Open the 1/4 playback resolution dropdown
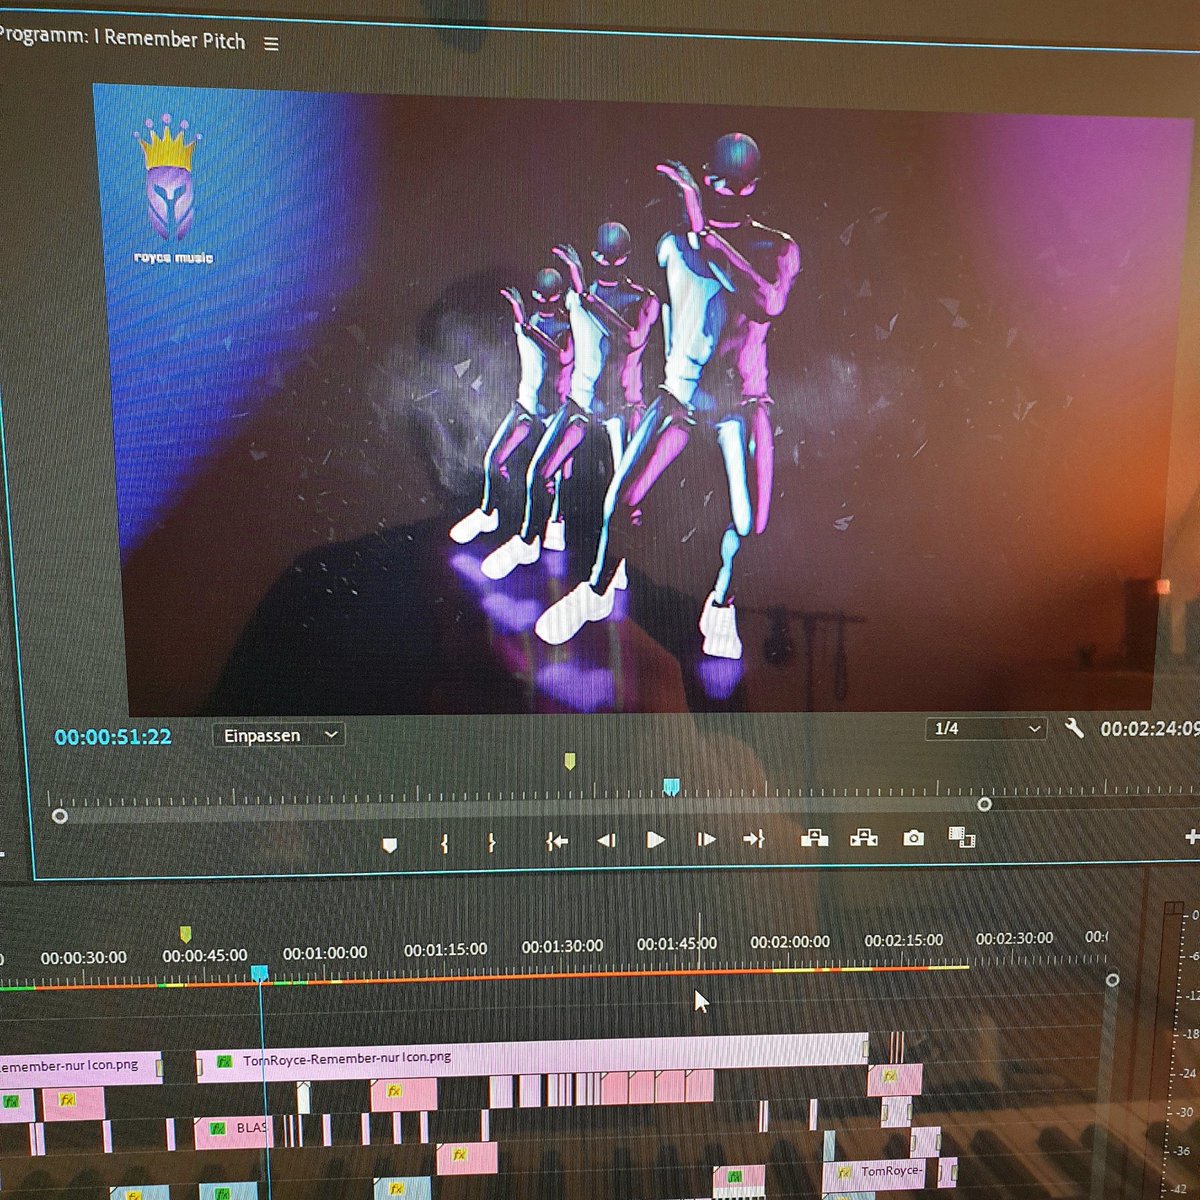Image resolution: width=1200 pixels, height=1200 pixels. coord(986,729)
